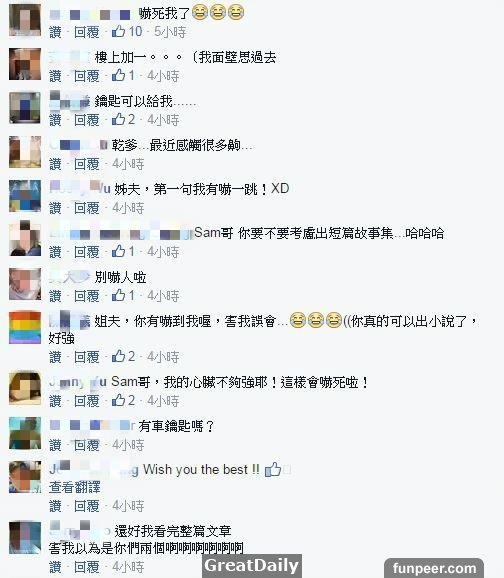Screen dimensions: 504x578
Task: Click thumbs-up icon on 鑰匙可以給我 comment
Action: 118,119
